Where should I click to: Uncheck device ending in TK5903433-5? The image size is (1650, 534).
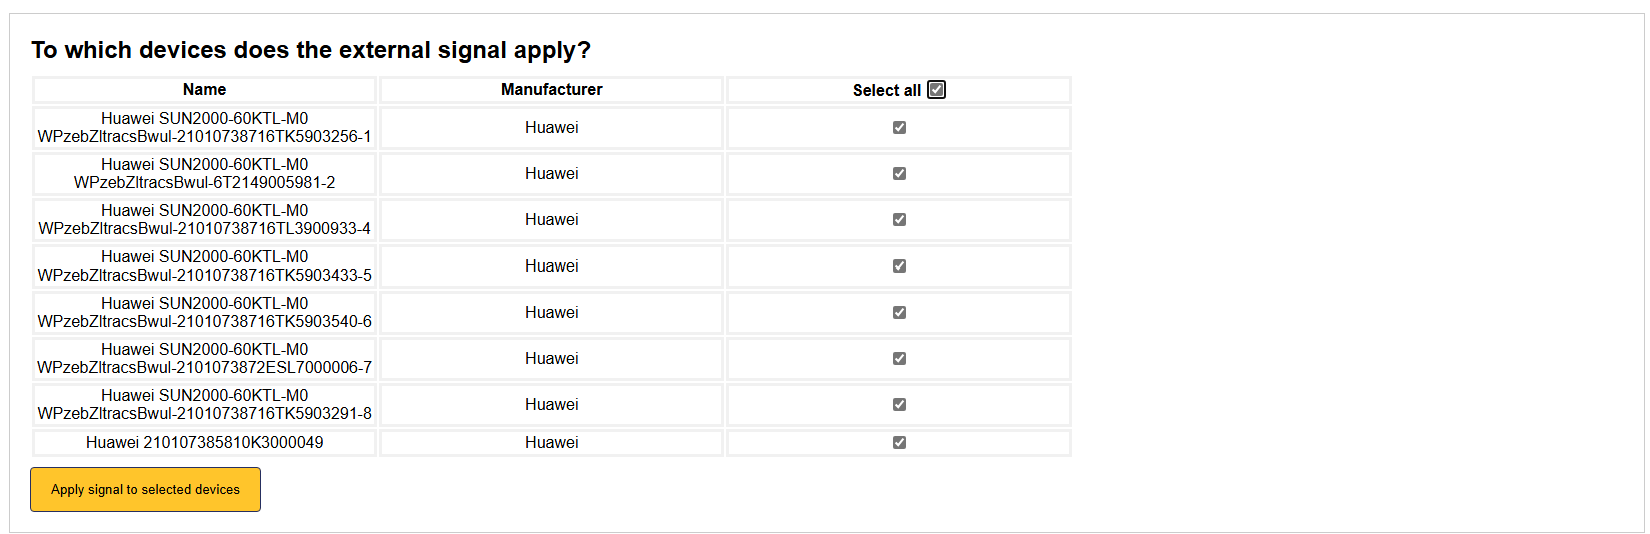899,266
